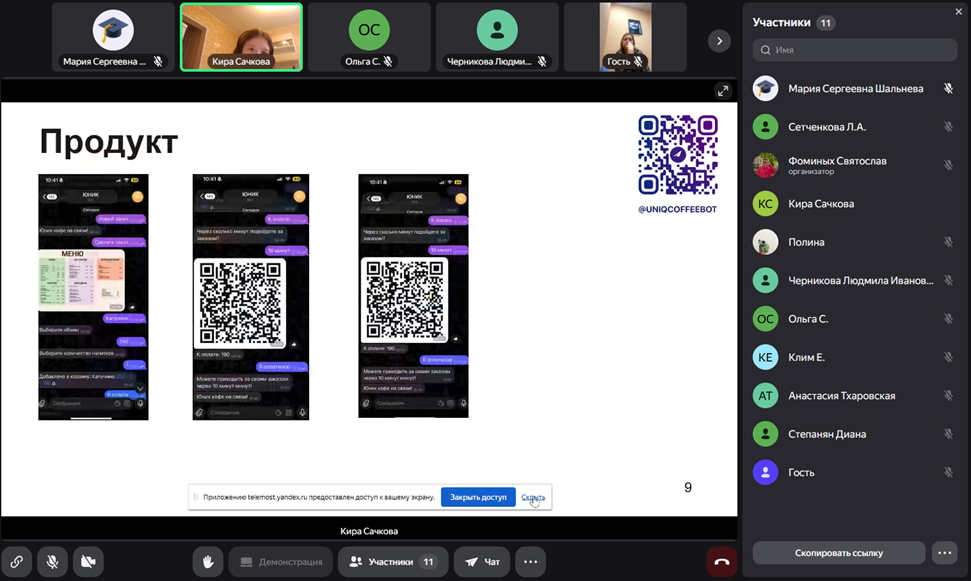Expand the presentation to fullscreen
Screen dimensions: 971x581
[722, 91]
